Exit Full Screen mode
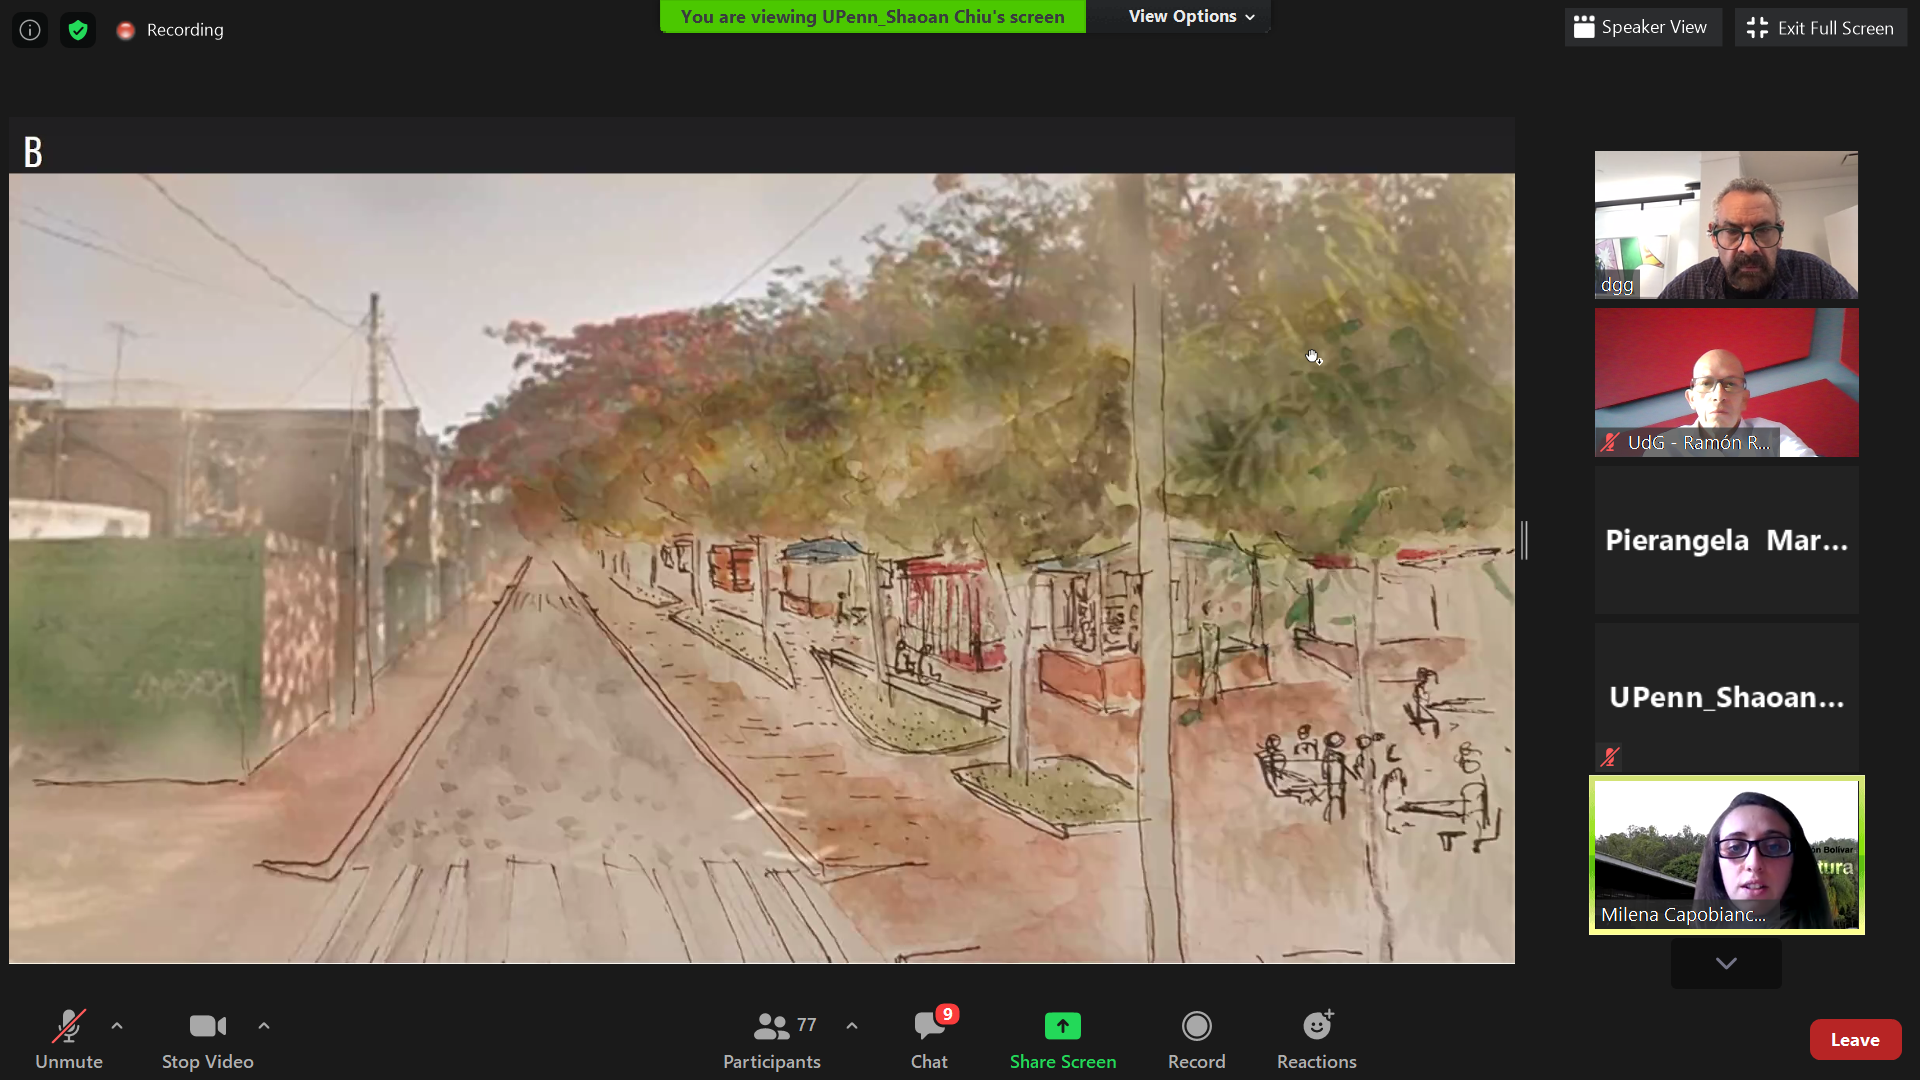 [x=1820, y=28]
